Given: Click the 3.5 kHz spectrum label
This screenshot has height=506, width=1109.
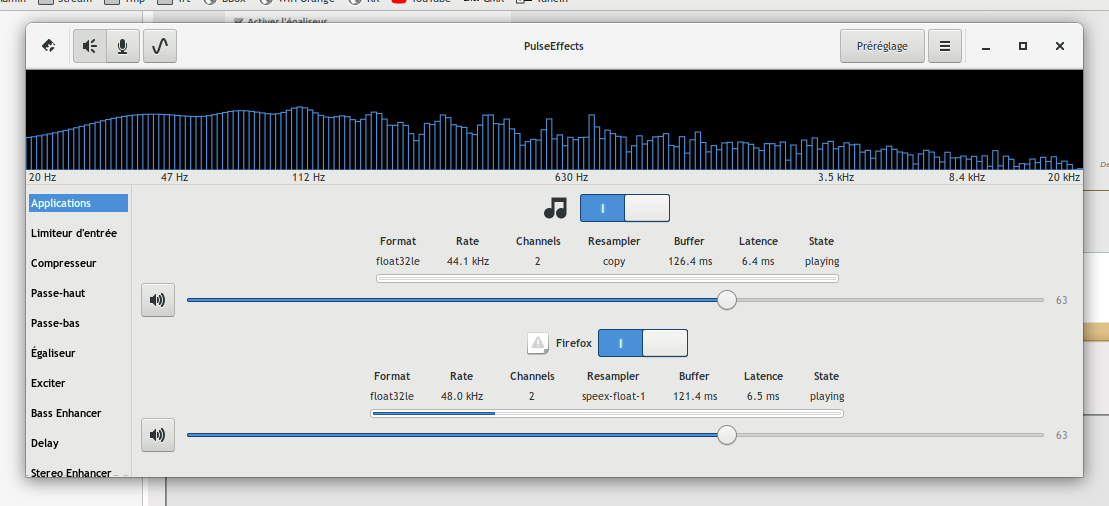Looking at the screenshot, I should [836, 177].
